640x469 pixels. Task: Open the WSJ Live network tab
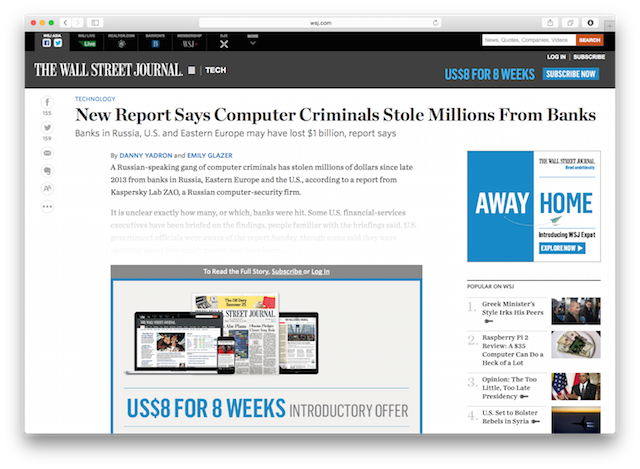pyautogui.click(x=89, y=41)
